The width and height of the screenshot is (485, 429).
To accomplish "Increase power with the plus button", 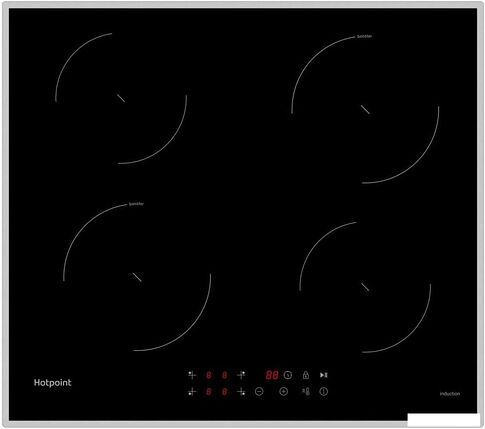I will [x=283, y=392].
